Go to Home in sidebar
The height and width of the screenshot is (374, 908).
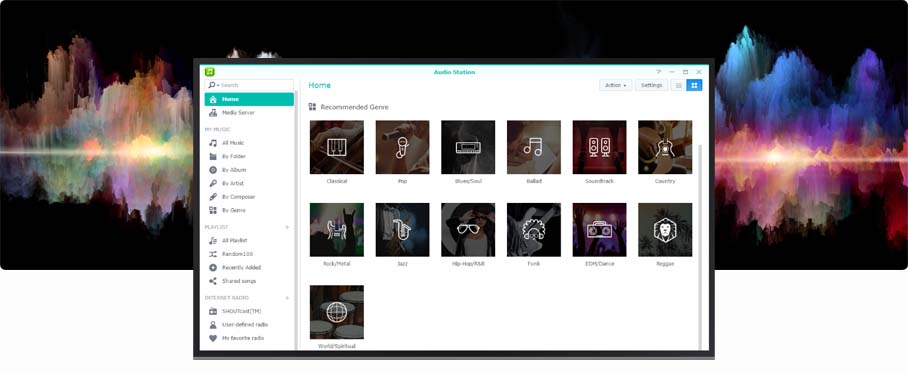click(249, 100)
